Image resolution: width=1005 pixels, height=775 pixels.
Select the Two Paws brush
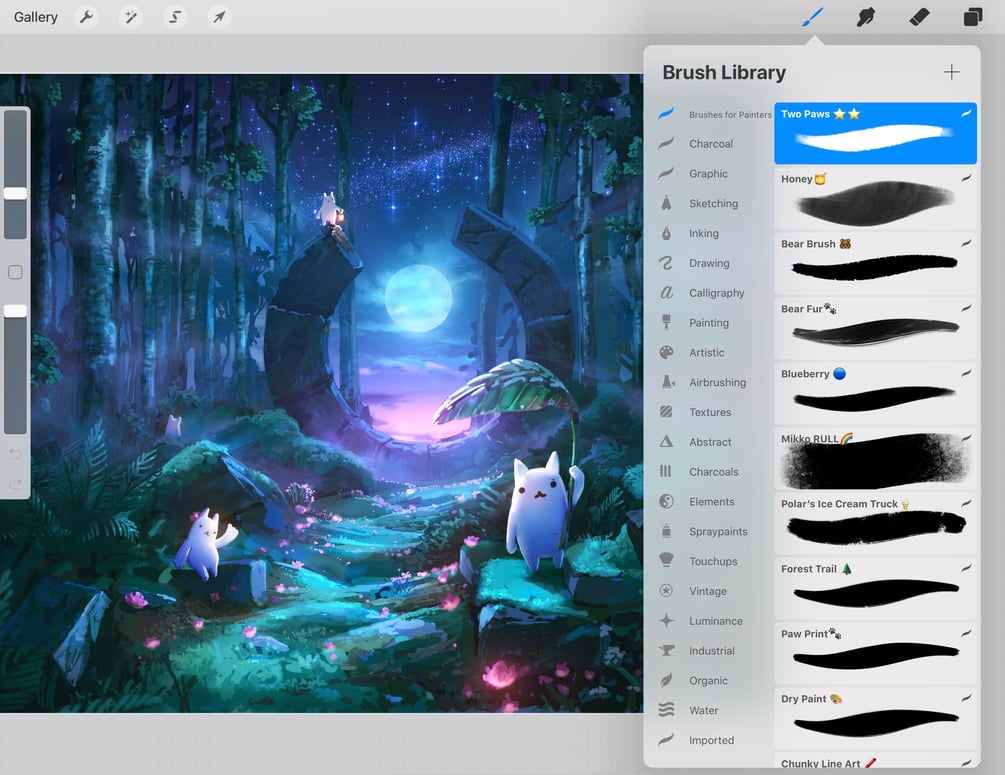point(876,133)
